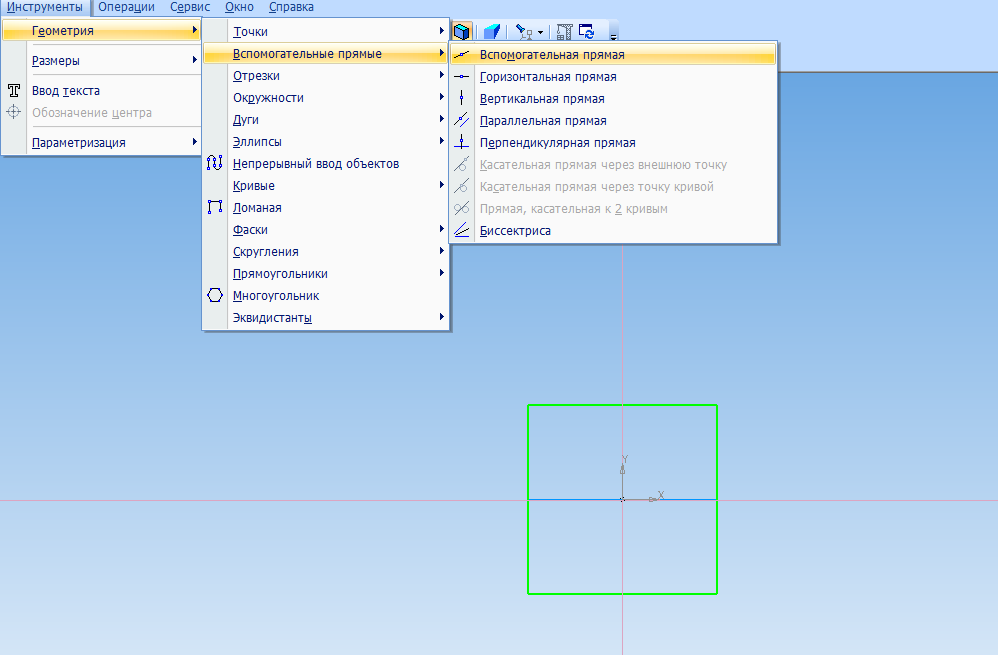This screenshot has height=655, width=998.
Task: Click the Параллельная прямая icon
Action: [462, 121]
